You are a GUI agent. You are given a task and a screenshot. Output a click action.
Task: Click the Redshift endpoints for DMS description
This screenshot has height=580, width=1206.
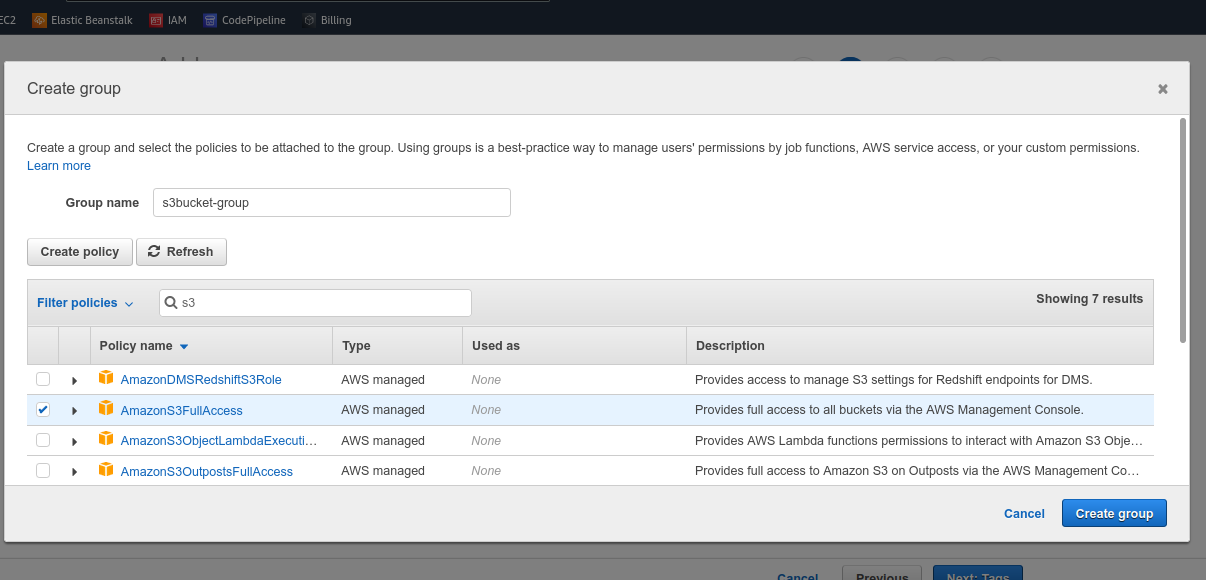coord(894,380)
